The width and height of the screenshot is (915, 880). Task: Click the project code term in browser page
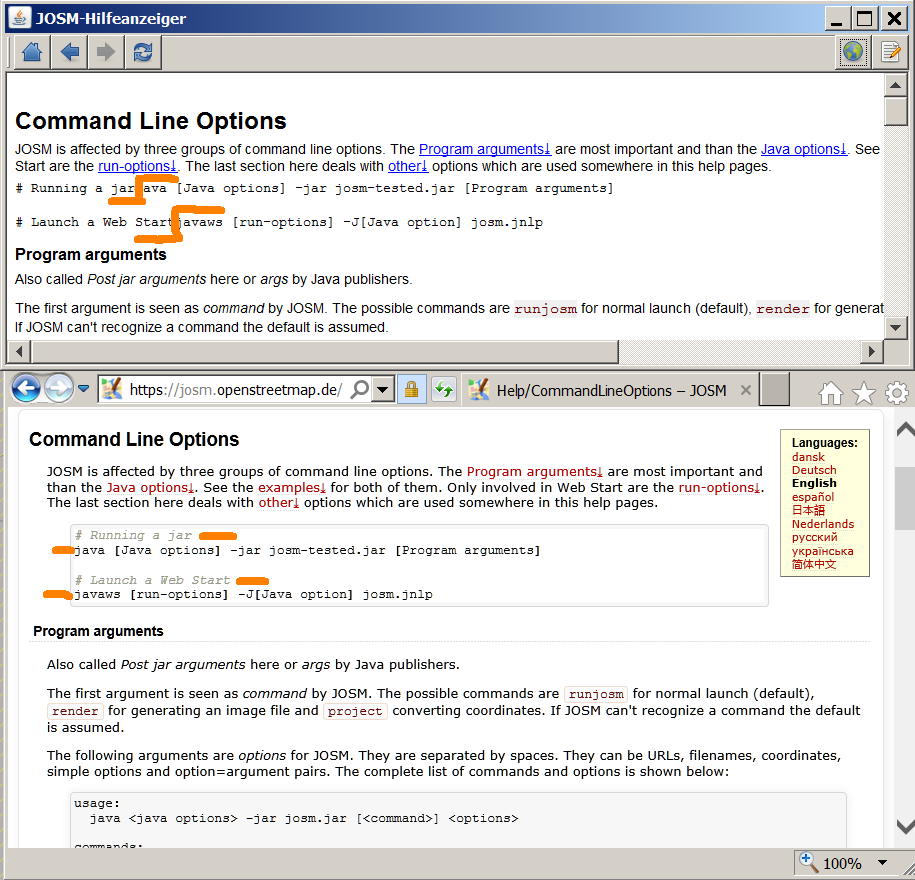[355, 711]
